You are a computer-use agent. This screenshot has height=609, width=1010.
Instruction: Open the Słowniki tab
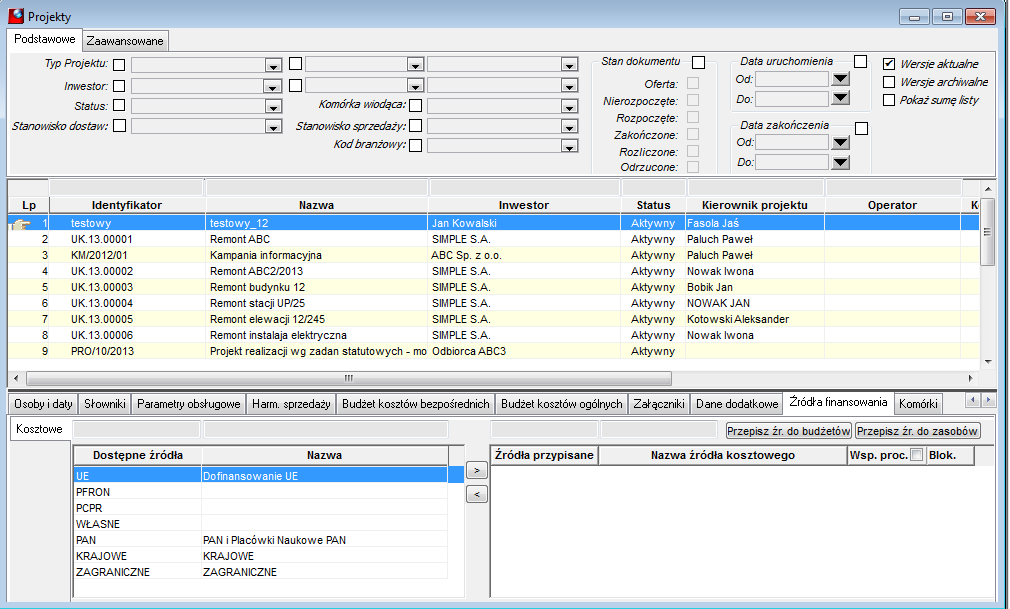(x=104, y=404)
